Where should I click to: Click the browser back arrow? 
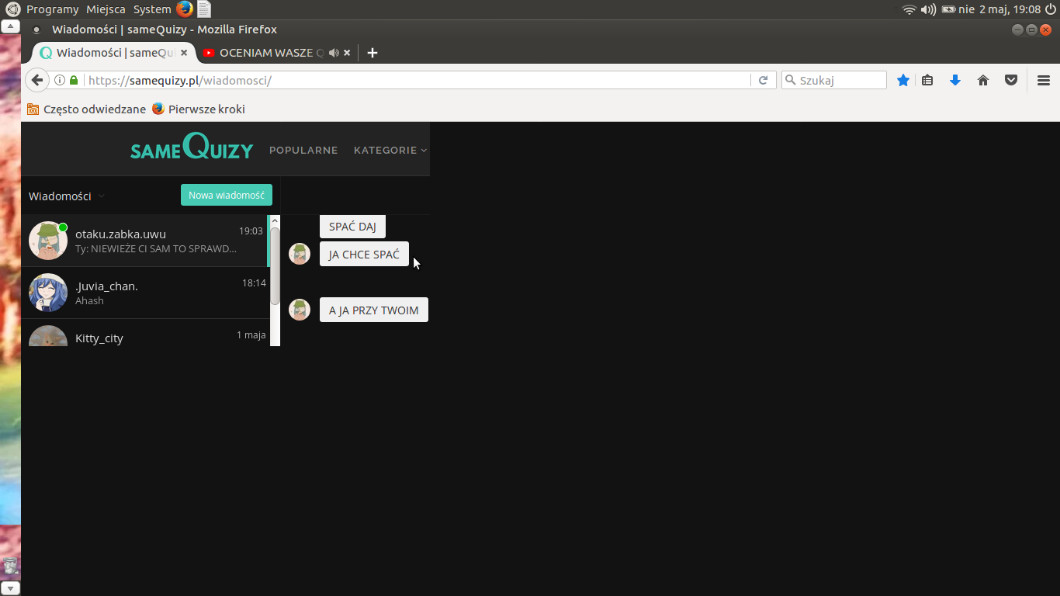tap(37, 80)
